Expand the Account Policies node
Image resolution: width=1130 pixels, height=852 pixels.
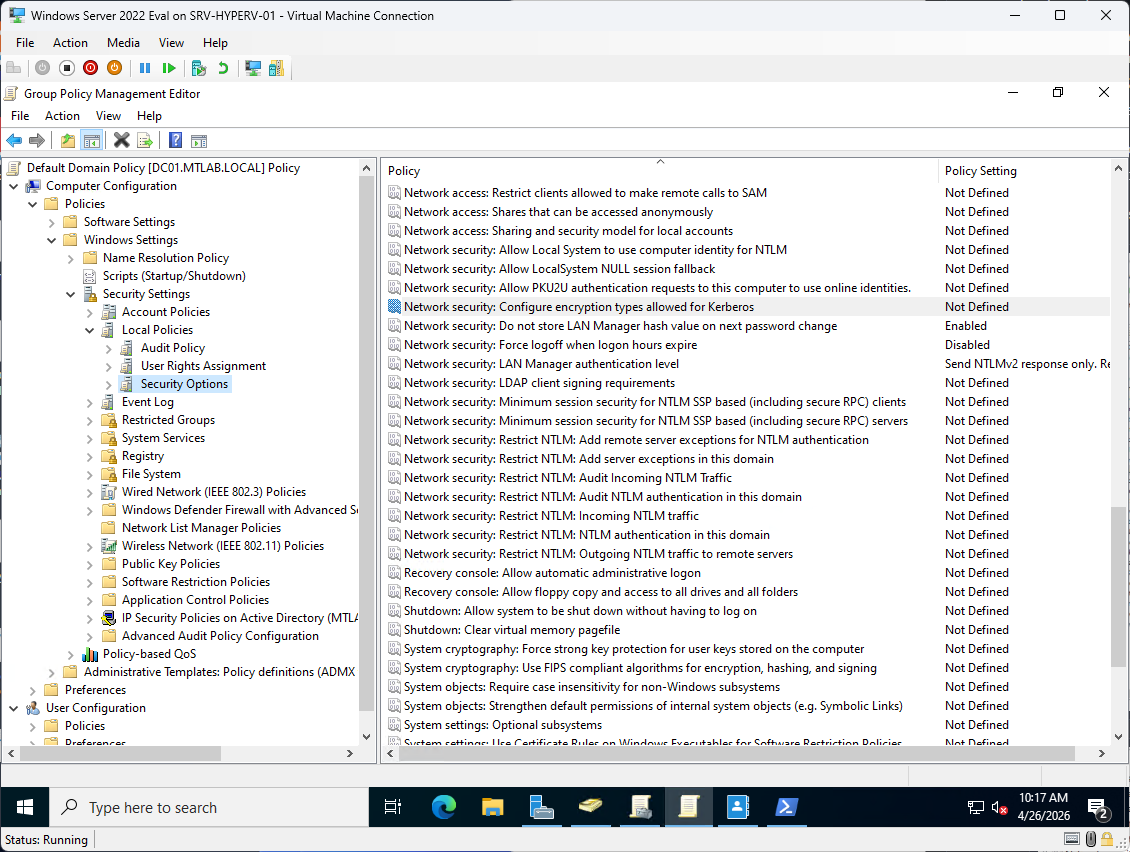click(89, 313)
